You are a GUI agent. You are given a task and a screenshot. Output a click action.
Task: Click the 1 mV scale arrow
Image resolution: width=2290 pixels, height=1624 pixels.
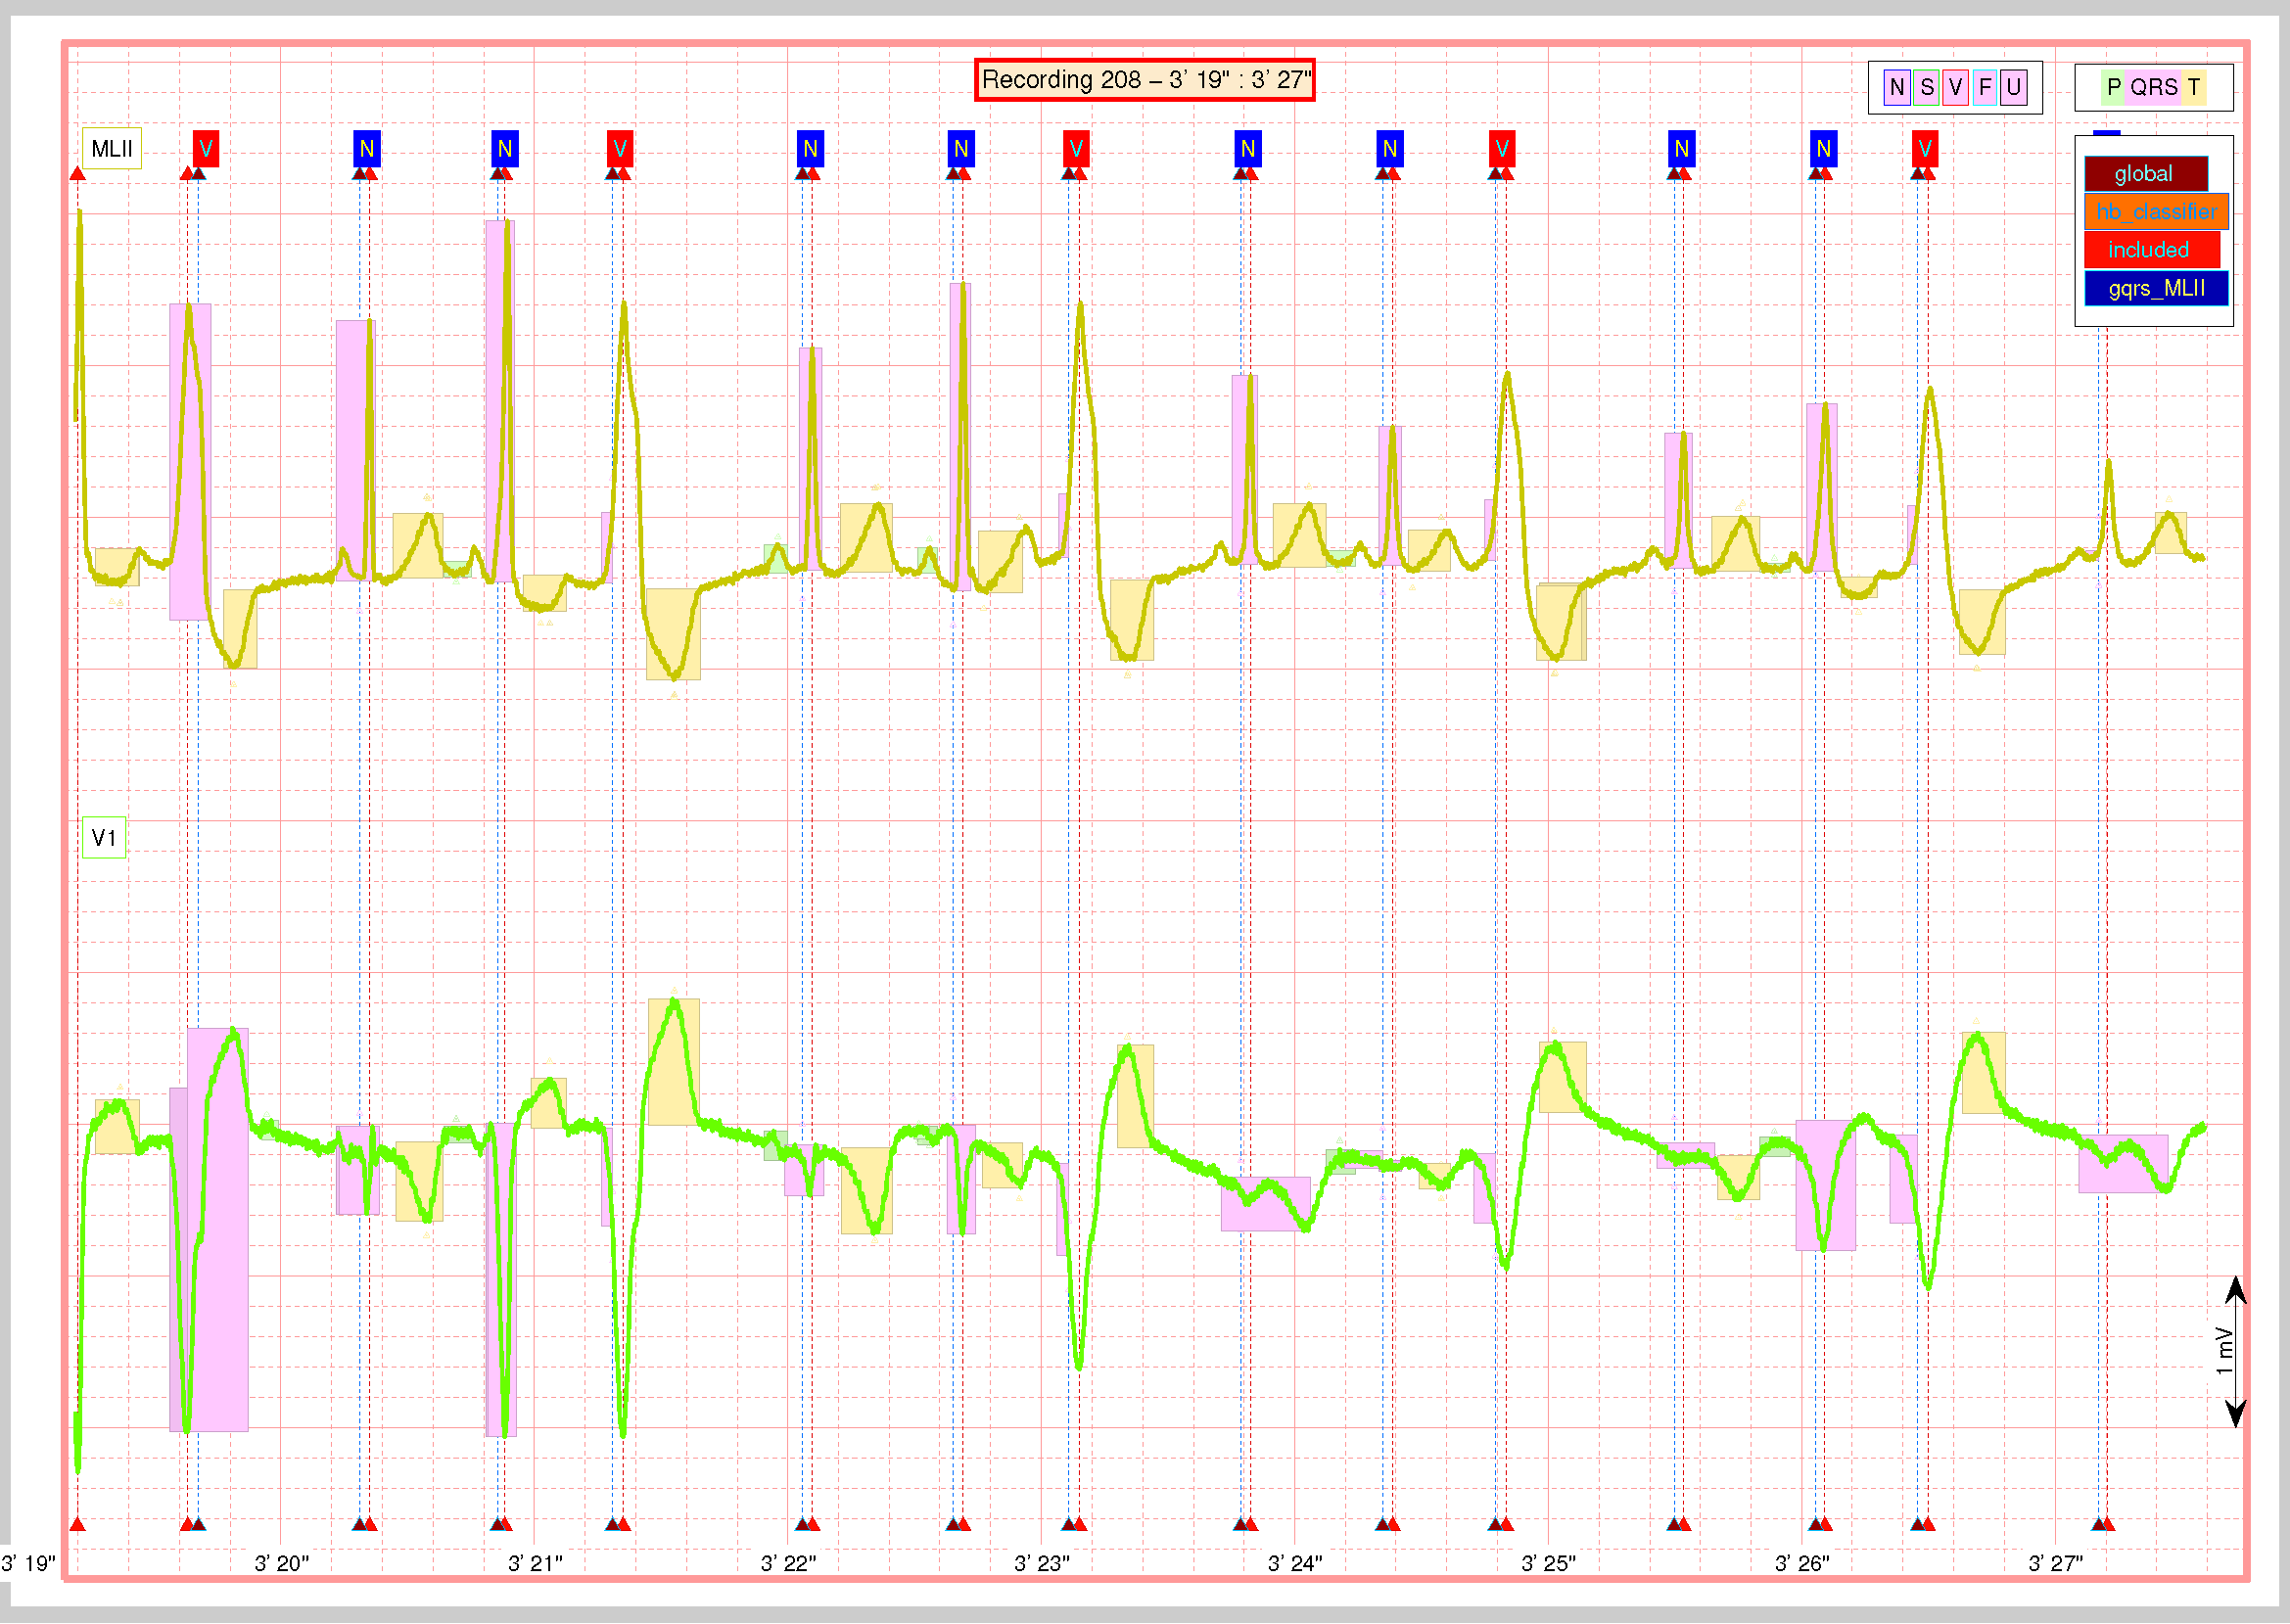(x=2235, y=1351)
